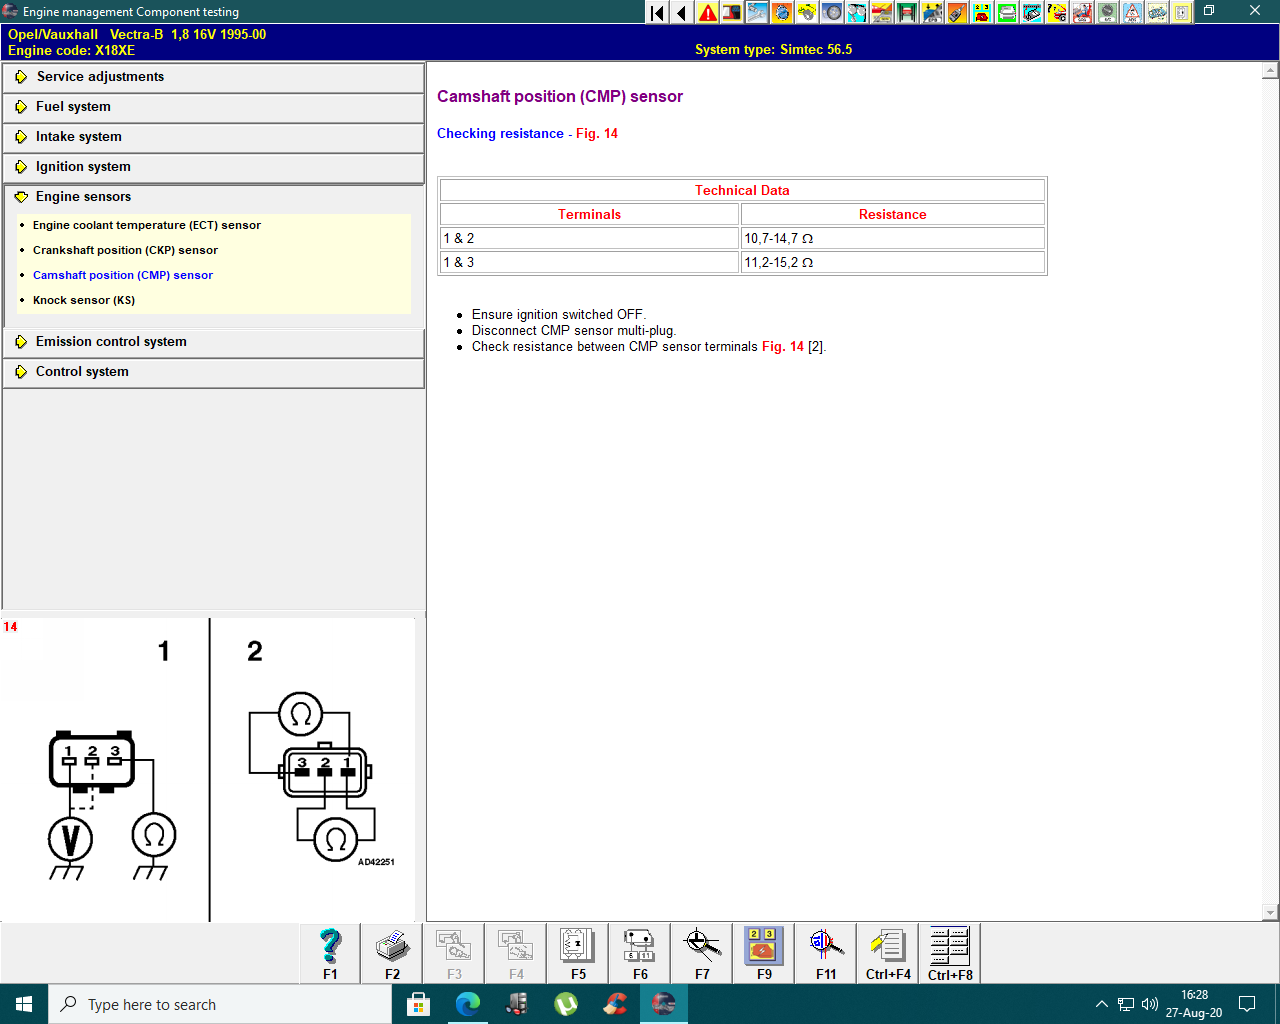Open the F7 component search button
The width and height of the screenshot is (1280, 1024).
click(702, 953)
